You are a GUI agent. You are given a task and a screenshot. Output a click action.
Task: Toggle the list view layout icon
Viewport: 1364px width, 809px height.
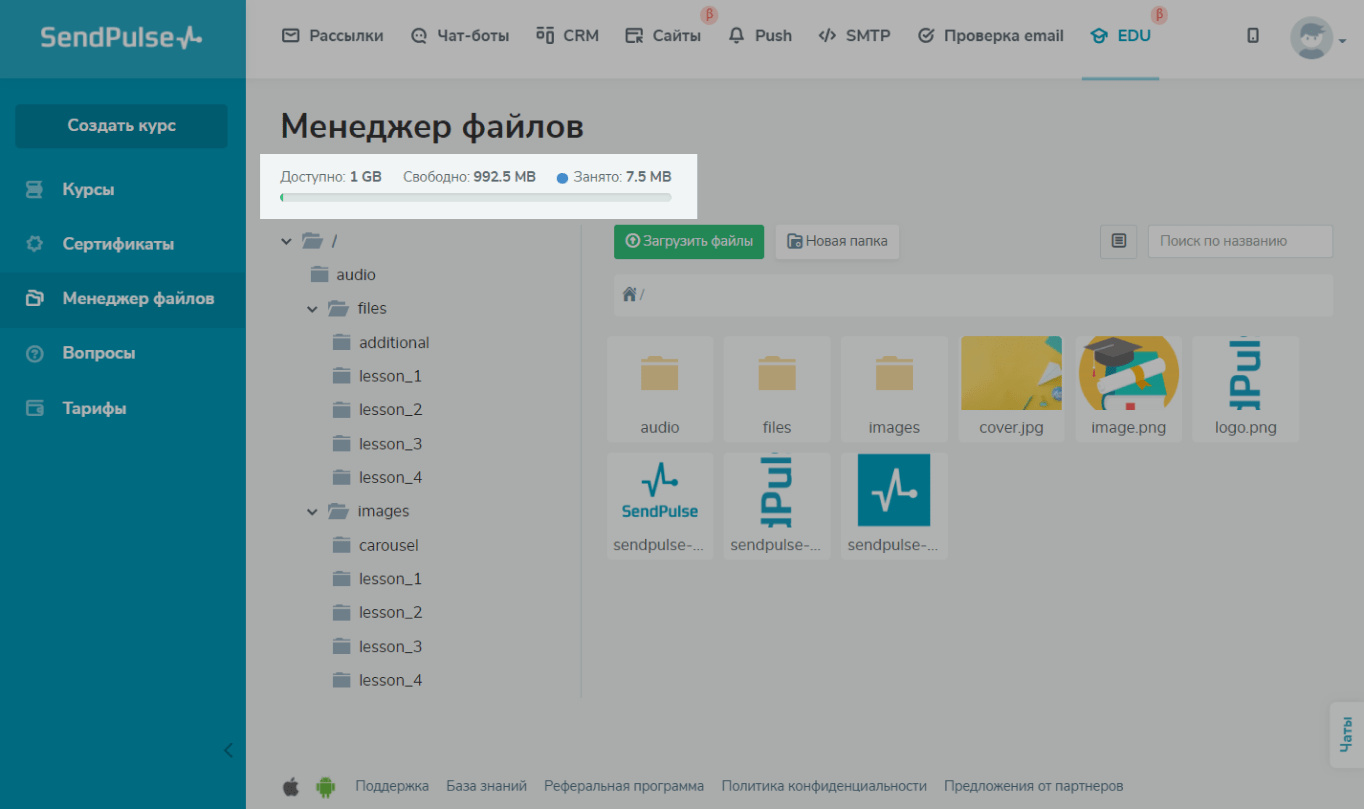(x=1119, y=241)
